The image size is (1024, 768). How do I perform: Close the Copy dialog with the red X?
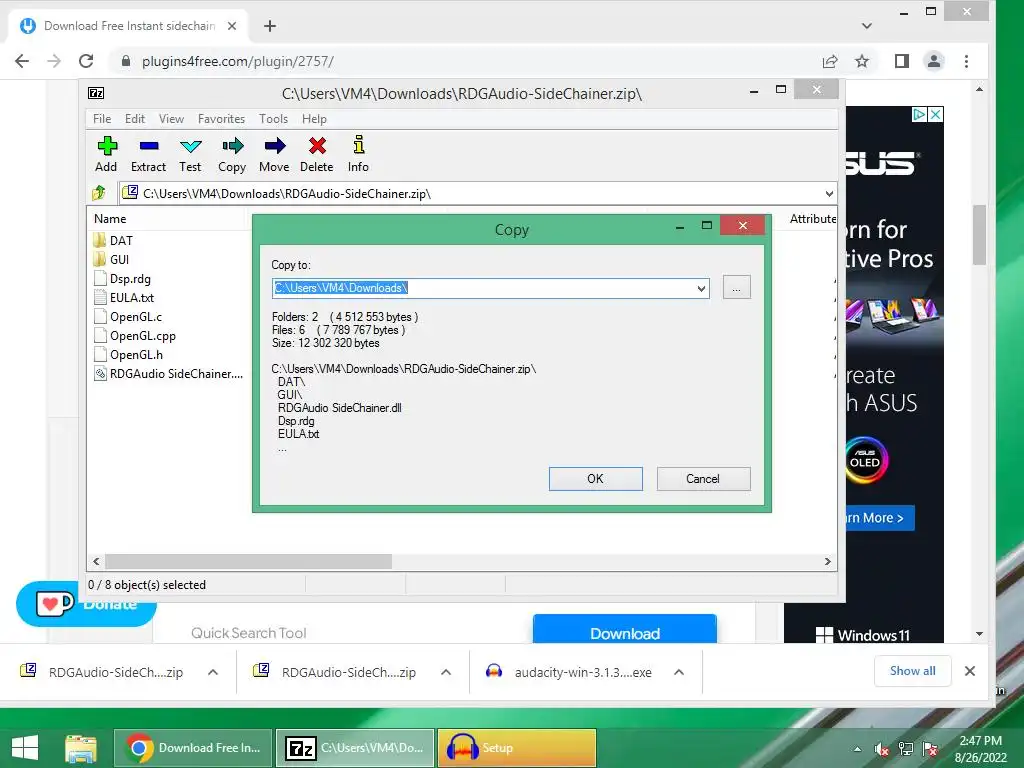(743, 225)
